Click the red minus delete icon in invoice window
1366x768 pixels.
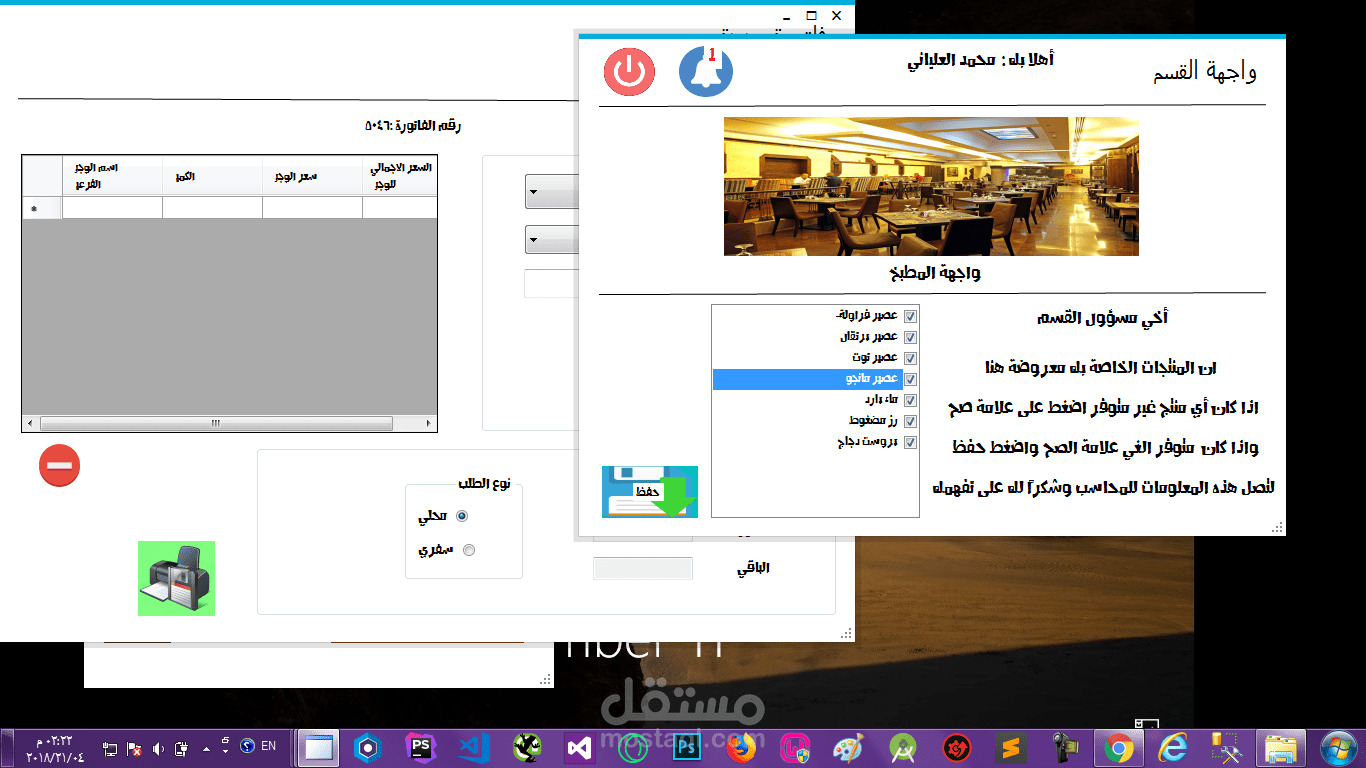point(59,466)
